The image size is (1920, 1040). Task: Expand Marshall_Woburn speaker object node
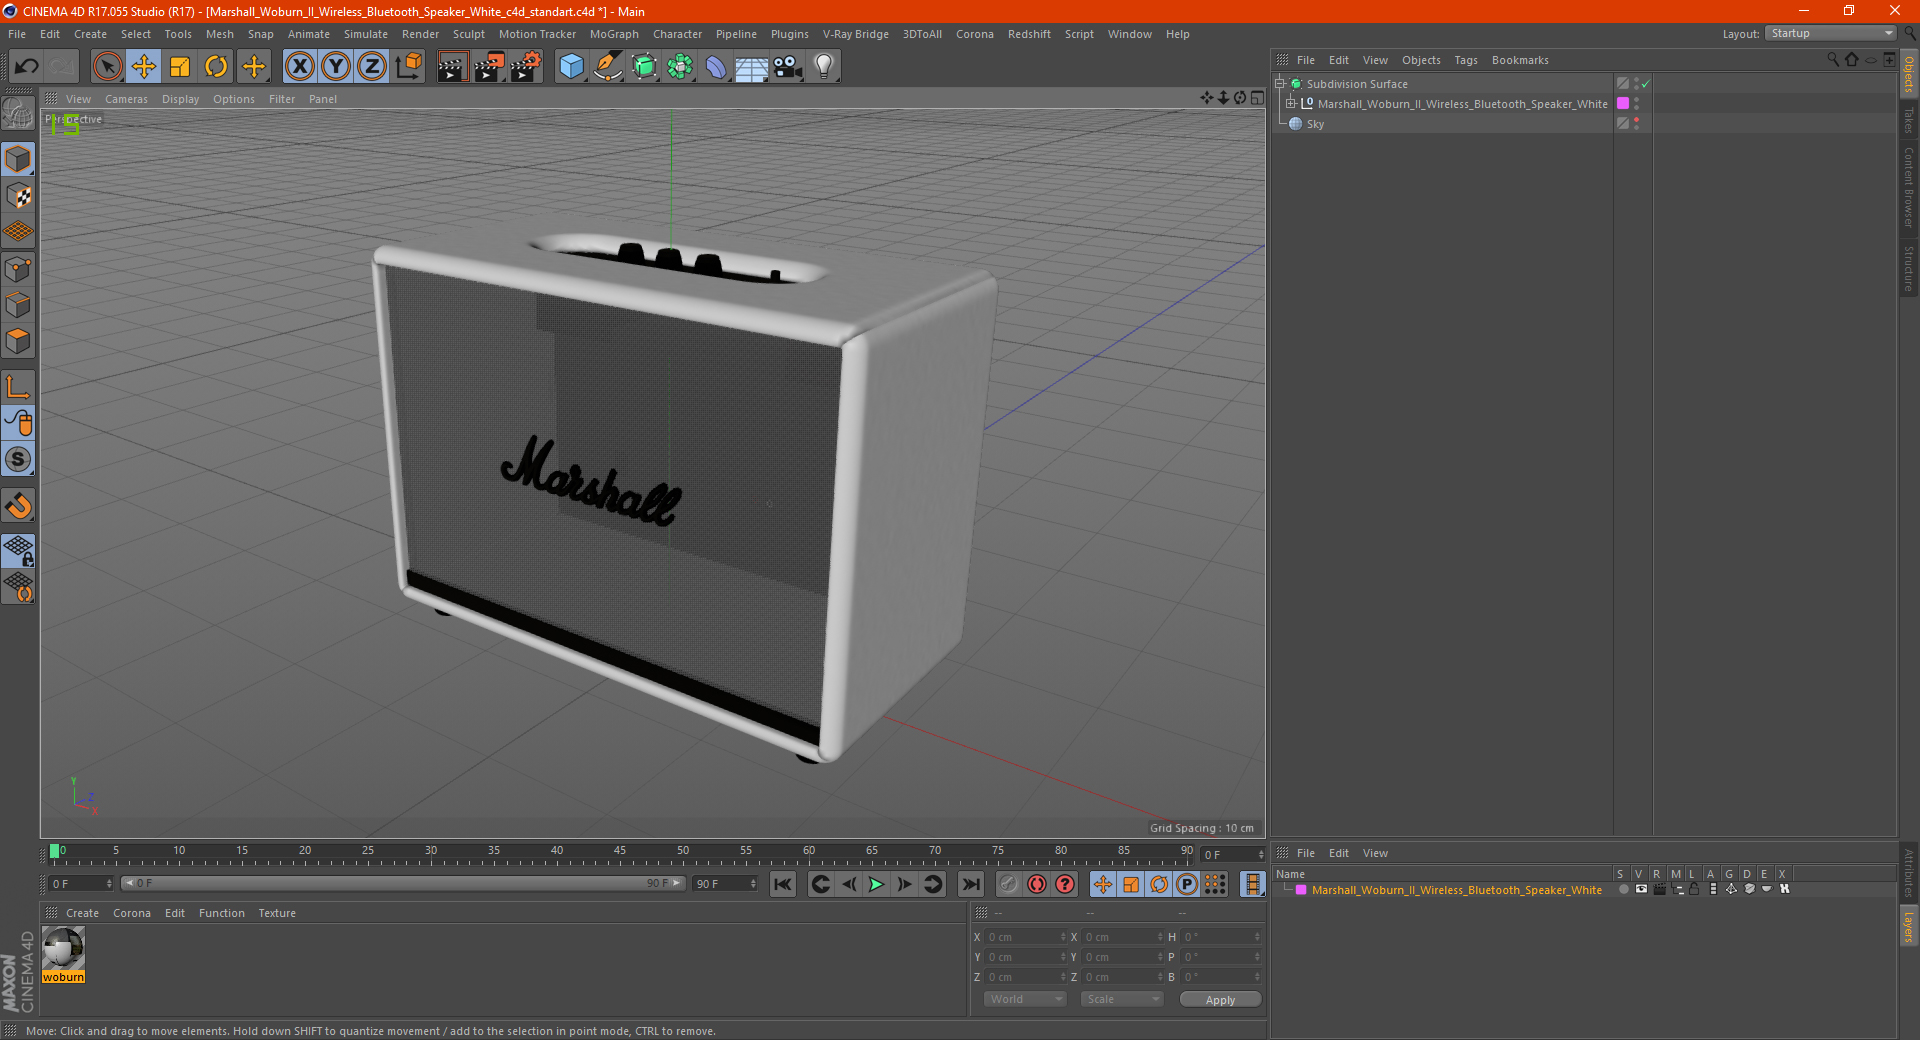coord(1291,104)
